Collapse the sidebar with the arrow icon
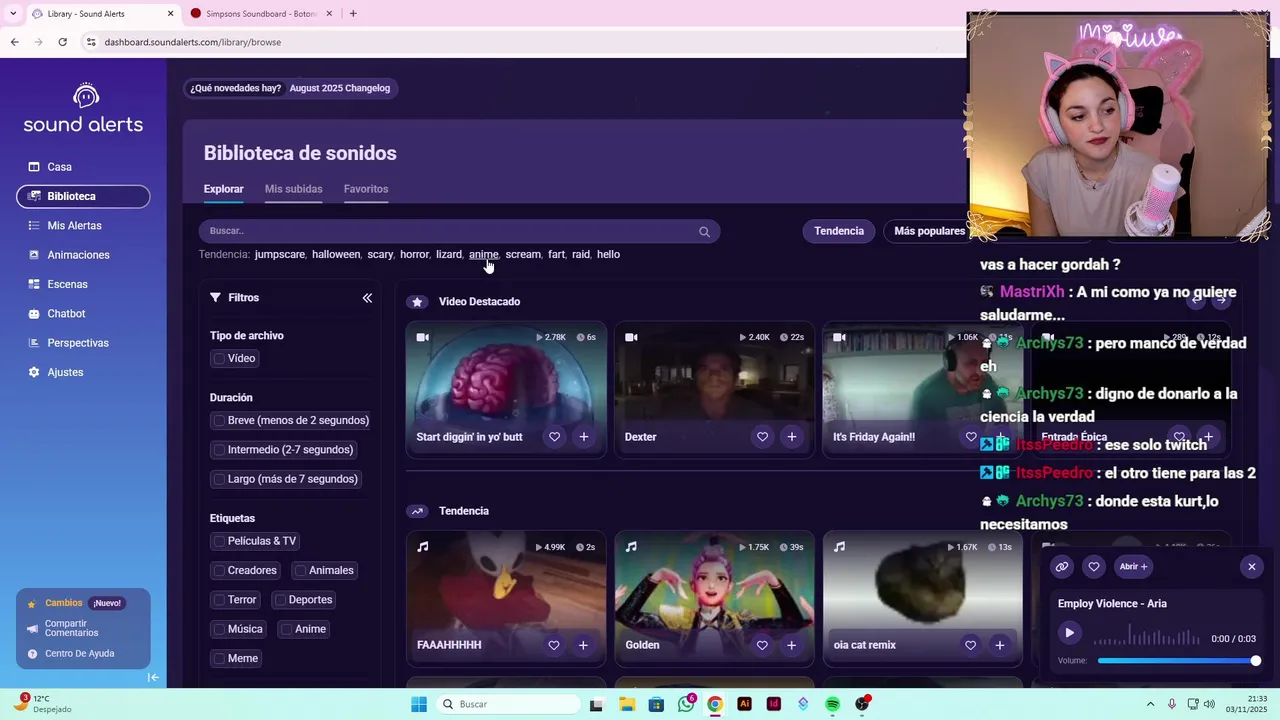Viewport: 1280px width, 720px height. pyautogui.click(x=153, y=678)
